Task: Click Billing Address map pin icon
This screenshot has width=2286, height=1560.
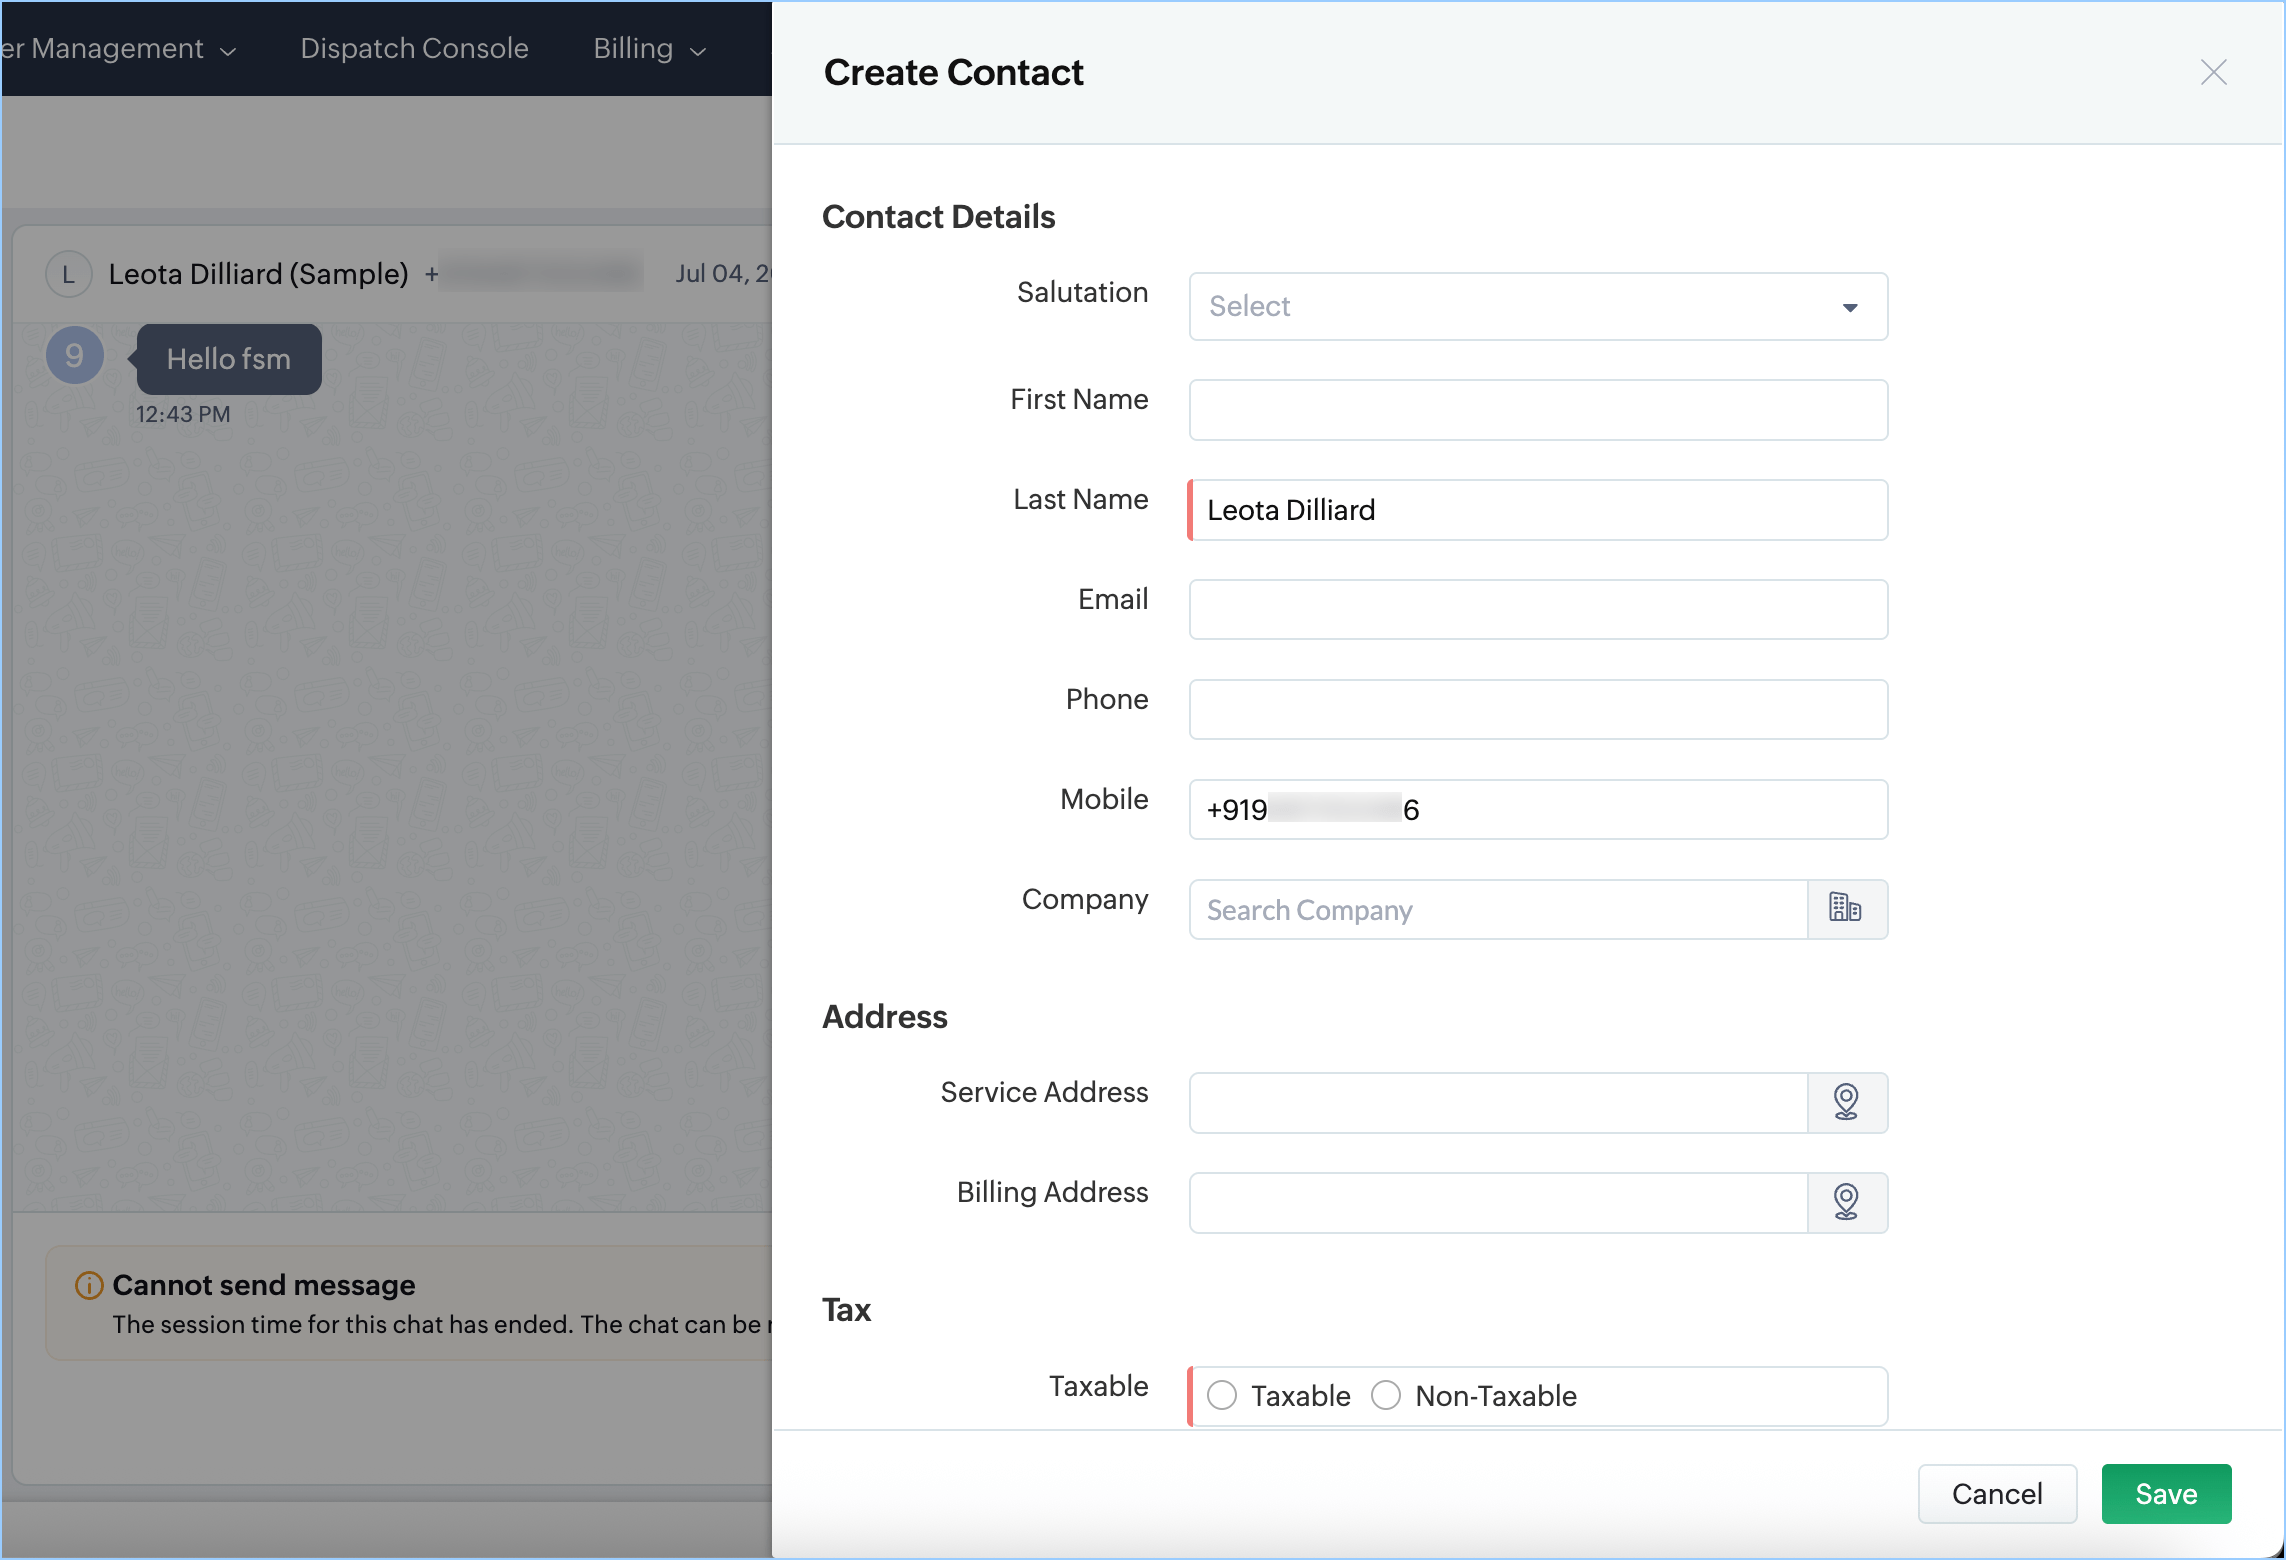Action: point(1845,1202)
